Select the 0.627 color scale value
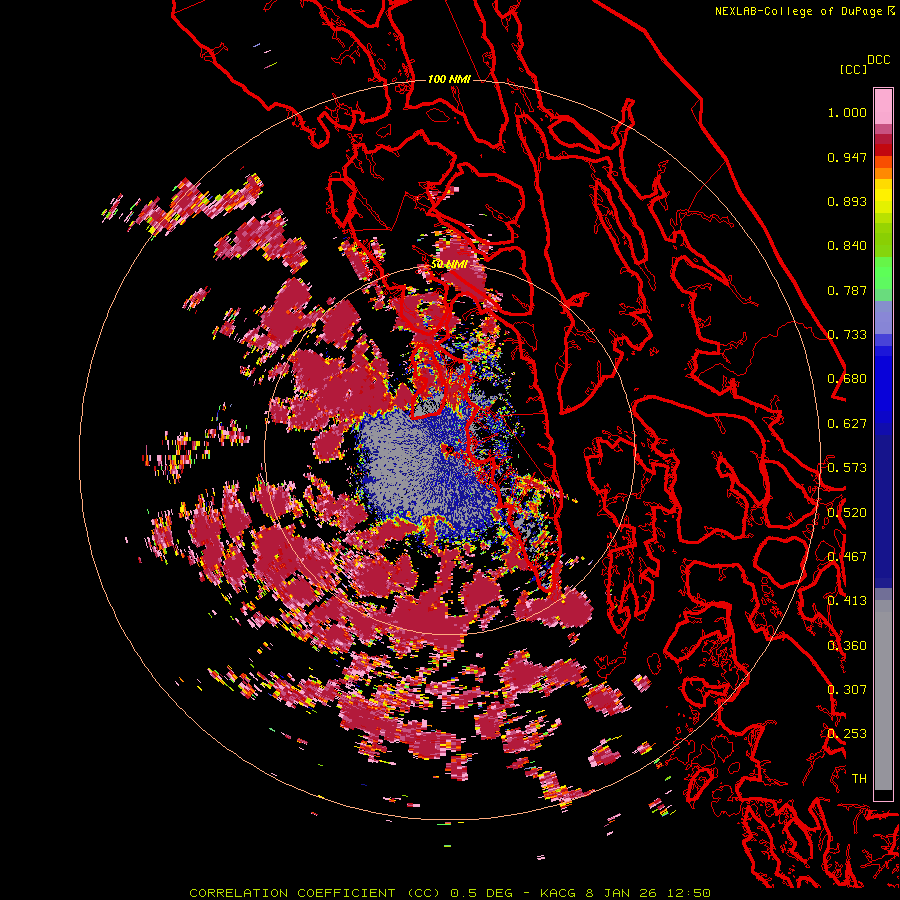Viewport: 900px width, 900px height. tap(847, 424)
